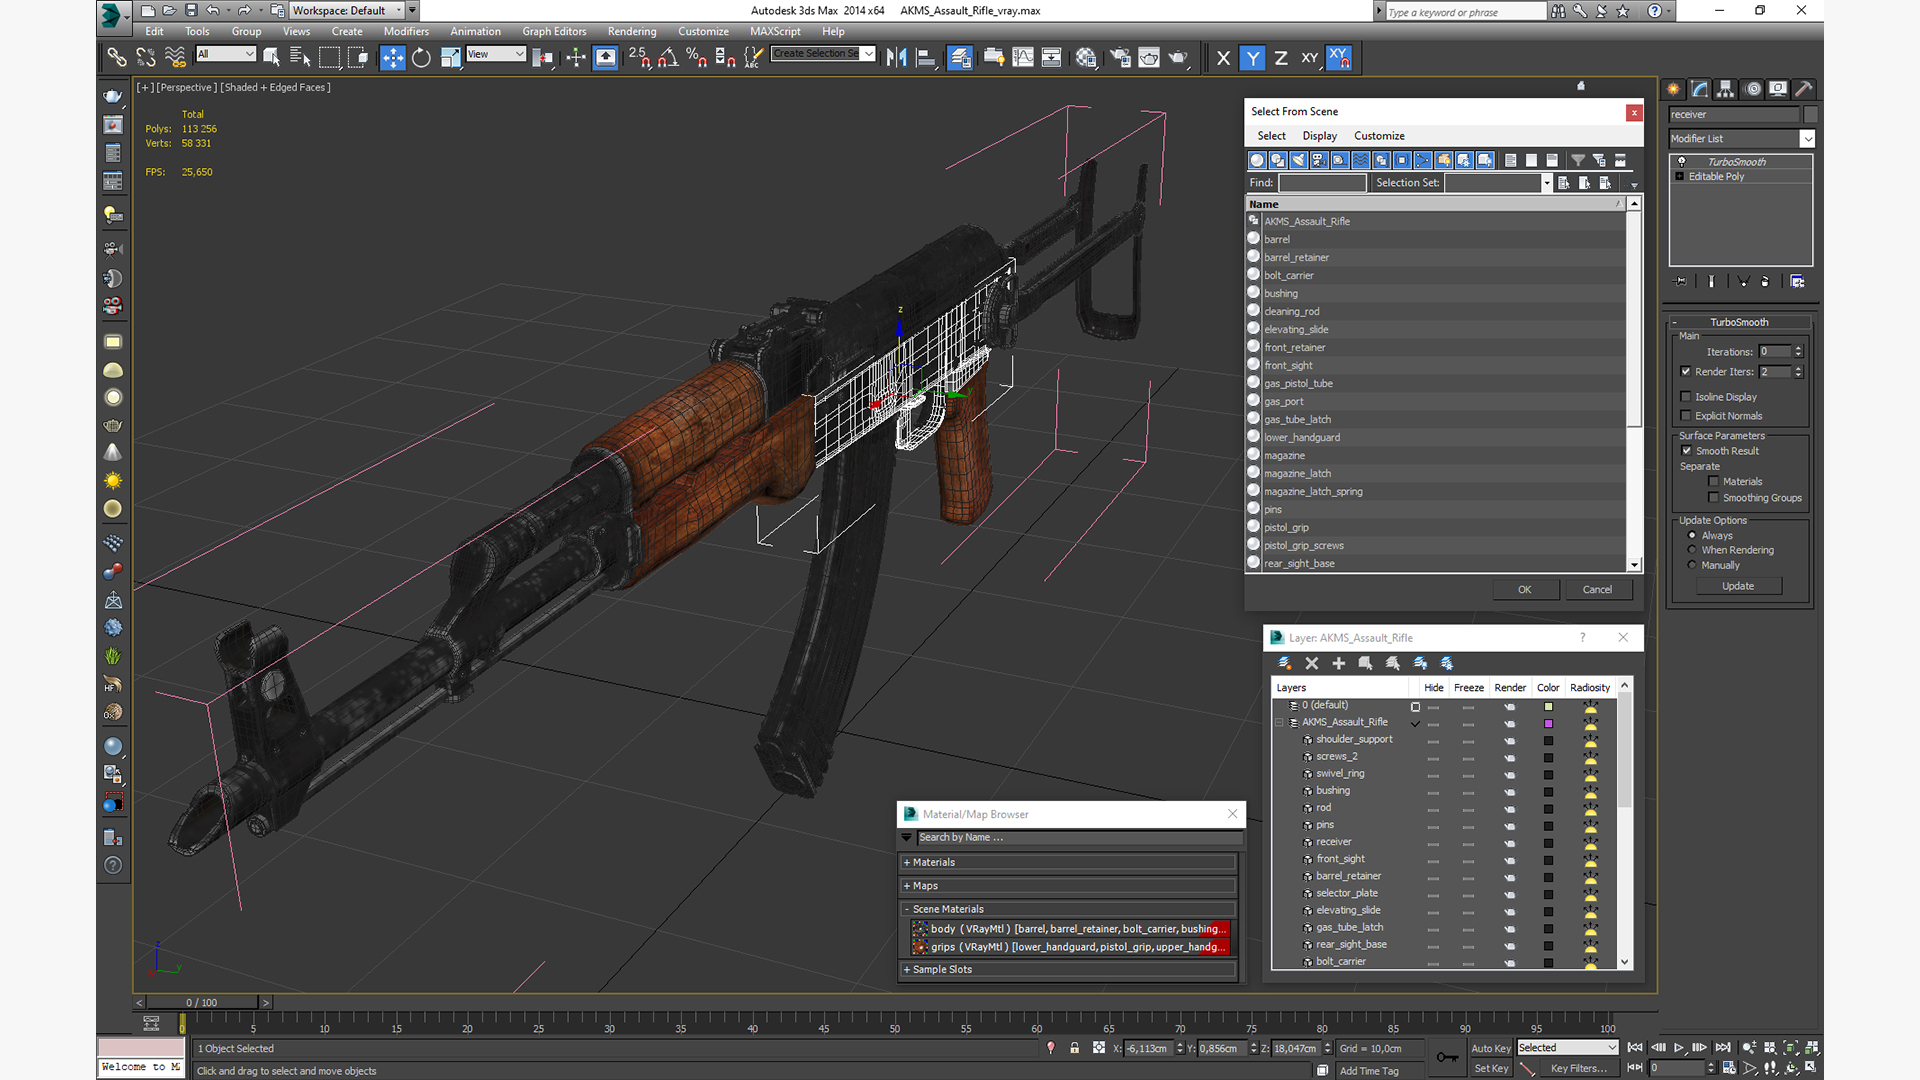Click the TurboSmooth Update button
This screenshot has height=1080, width=1920.
(1738, 586)
